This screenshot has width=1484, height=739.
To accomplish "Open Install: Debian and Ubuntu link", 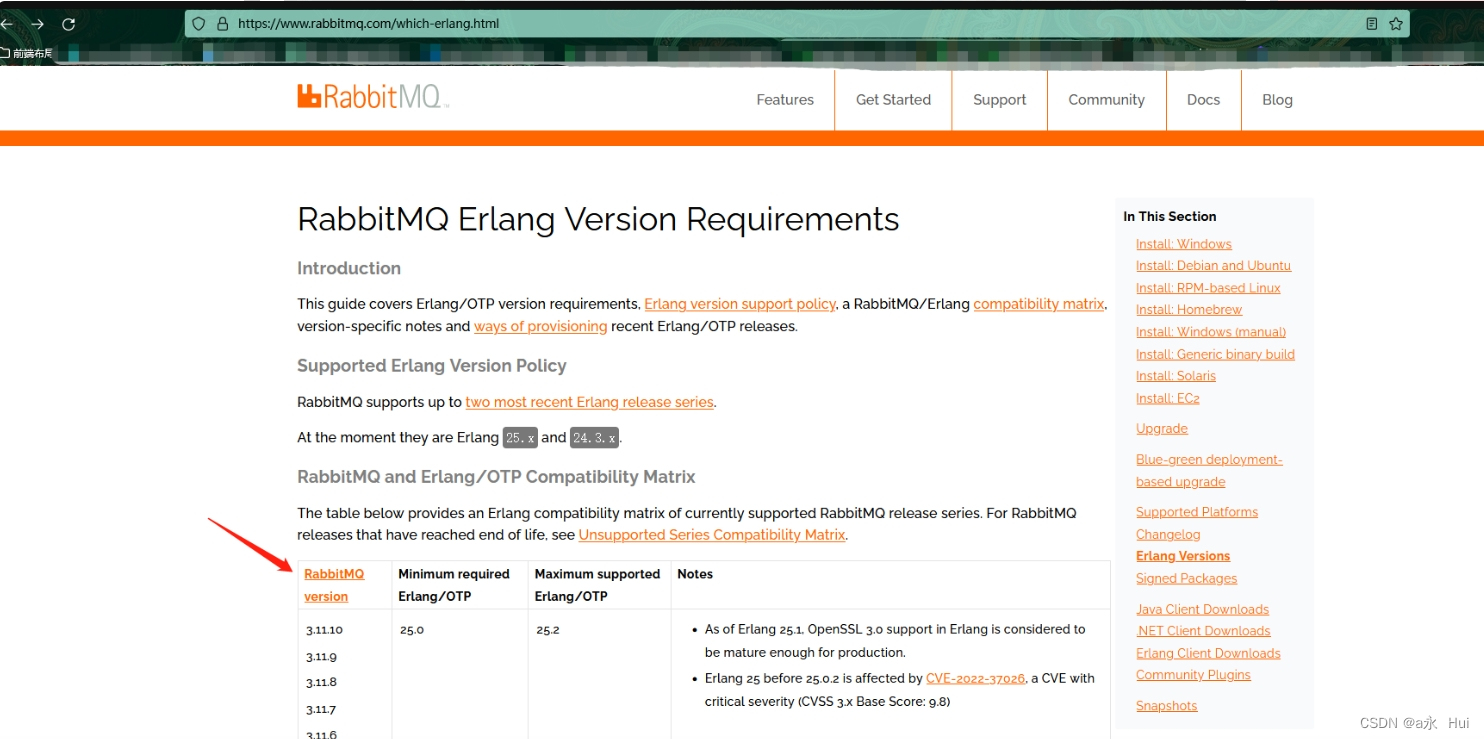I will 1213,266.
